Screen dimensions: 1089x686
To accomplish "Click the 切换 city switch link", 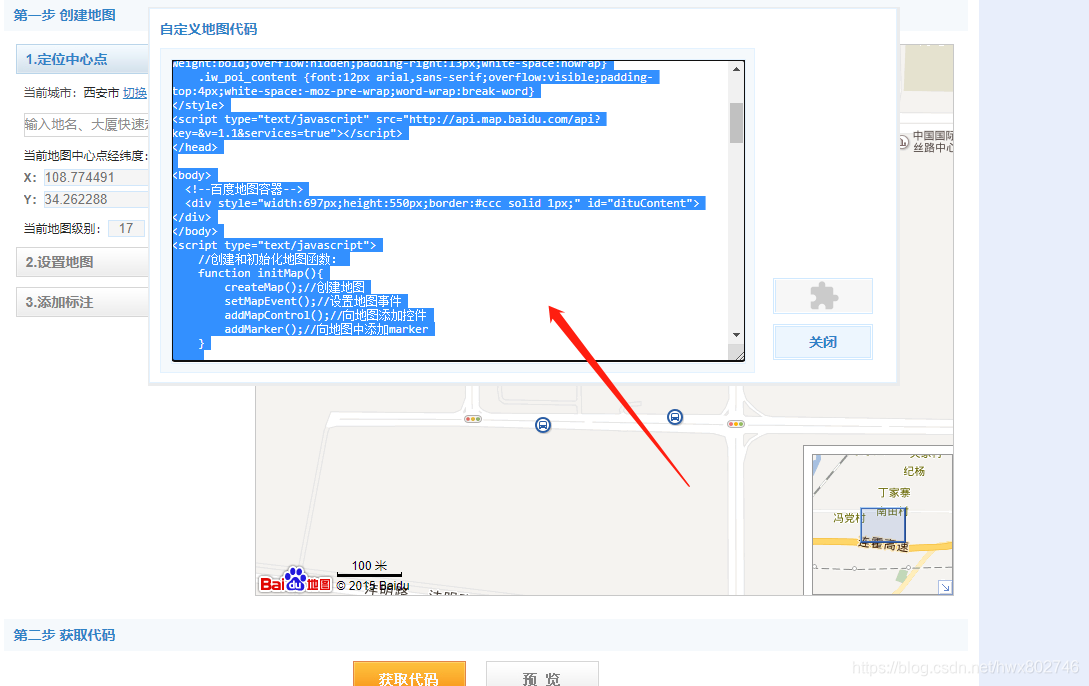I will pos(135,92).
